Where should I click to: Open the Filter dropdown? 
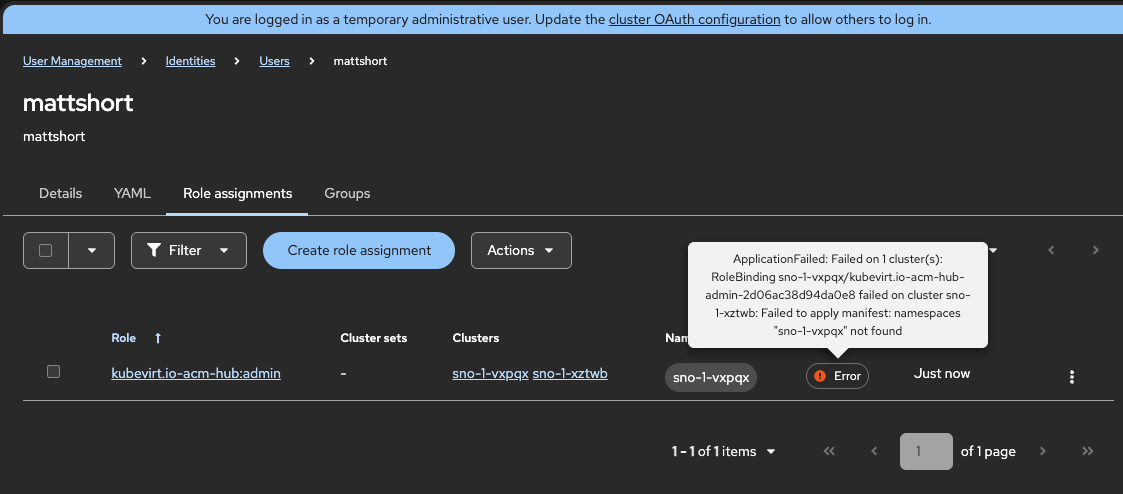(189, 250)
